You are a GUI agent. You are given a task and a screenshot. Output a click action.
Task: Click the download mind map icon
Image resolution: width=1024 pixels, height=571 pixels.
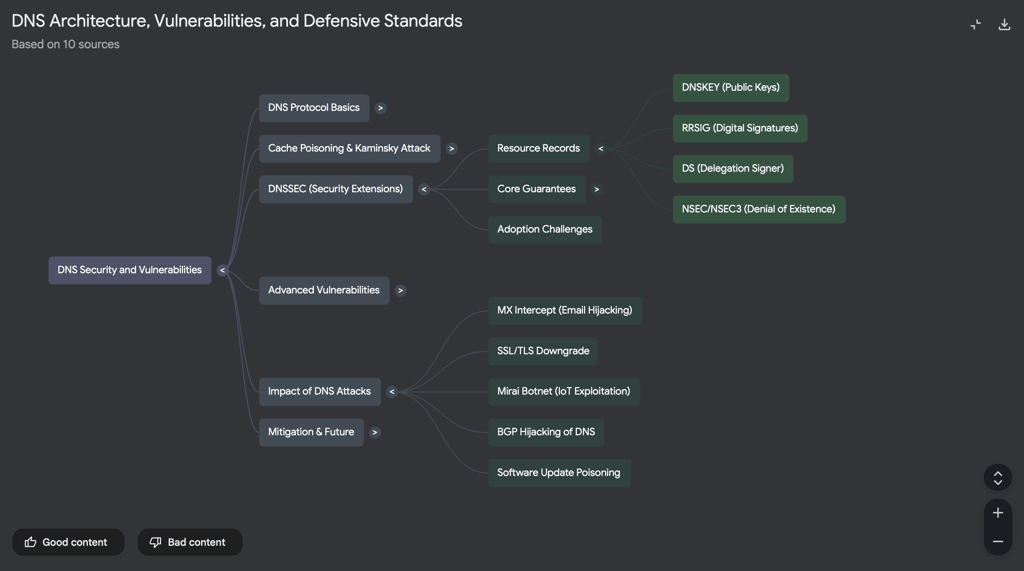click(1004, 25)
